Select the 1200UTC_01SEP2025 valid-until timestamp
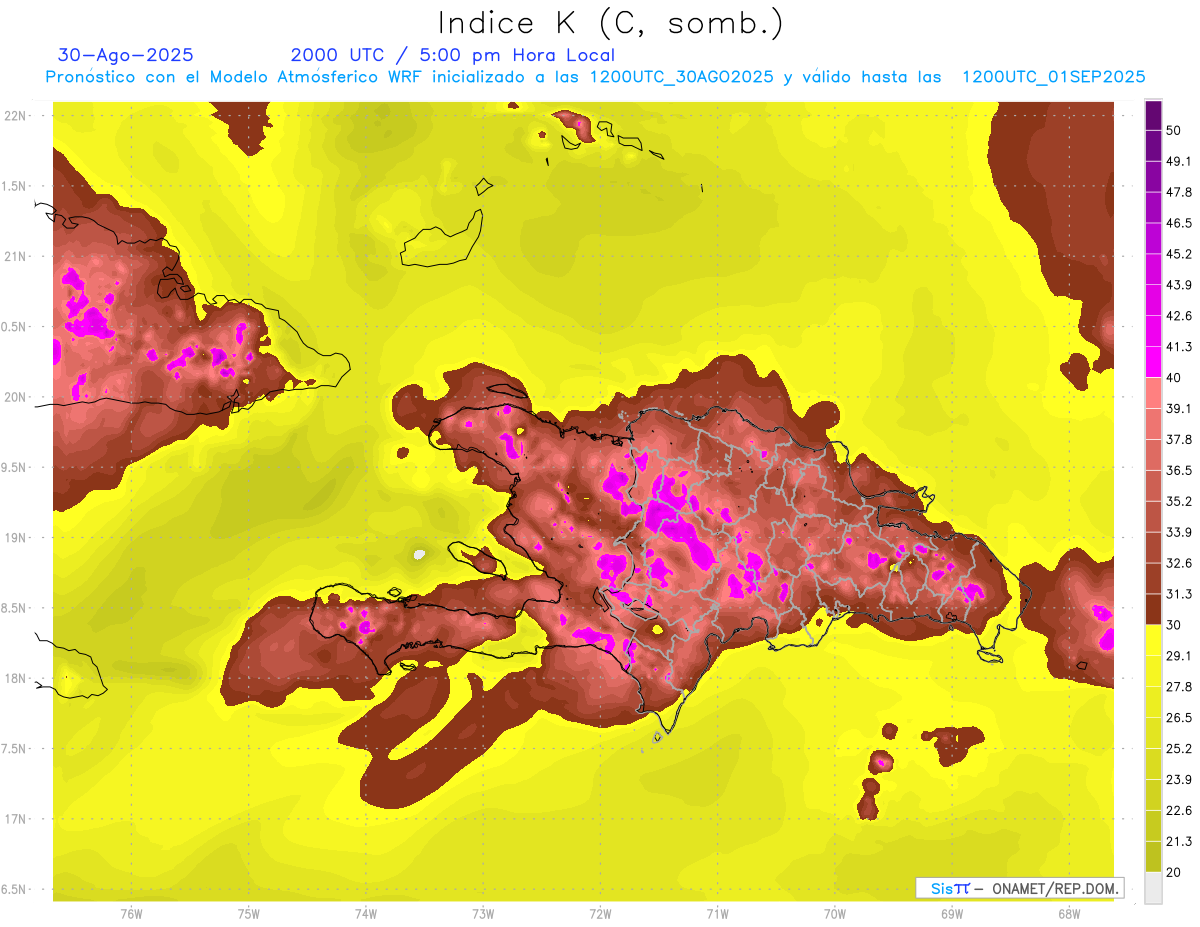The height and width of the screenshot is (927, 1200). 1053,77
